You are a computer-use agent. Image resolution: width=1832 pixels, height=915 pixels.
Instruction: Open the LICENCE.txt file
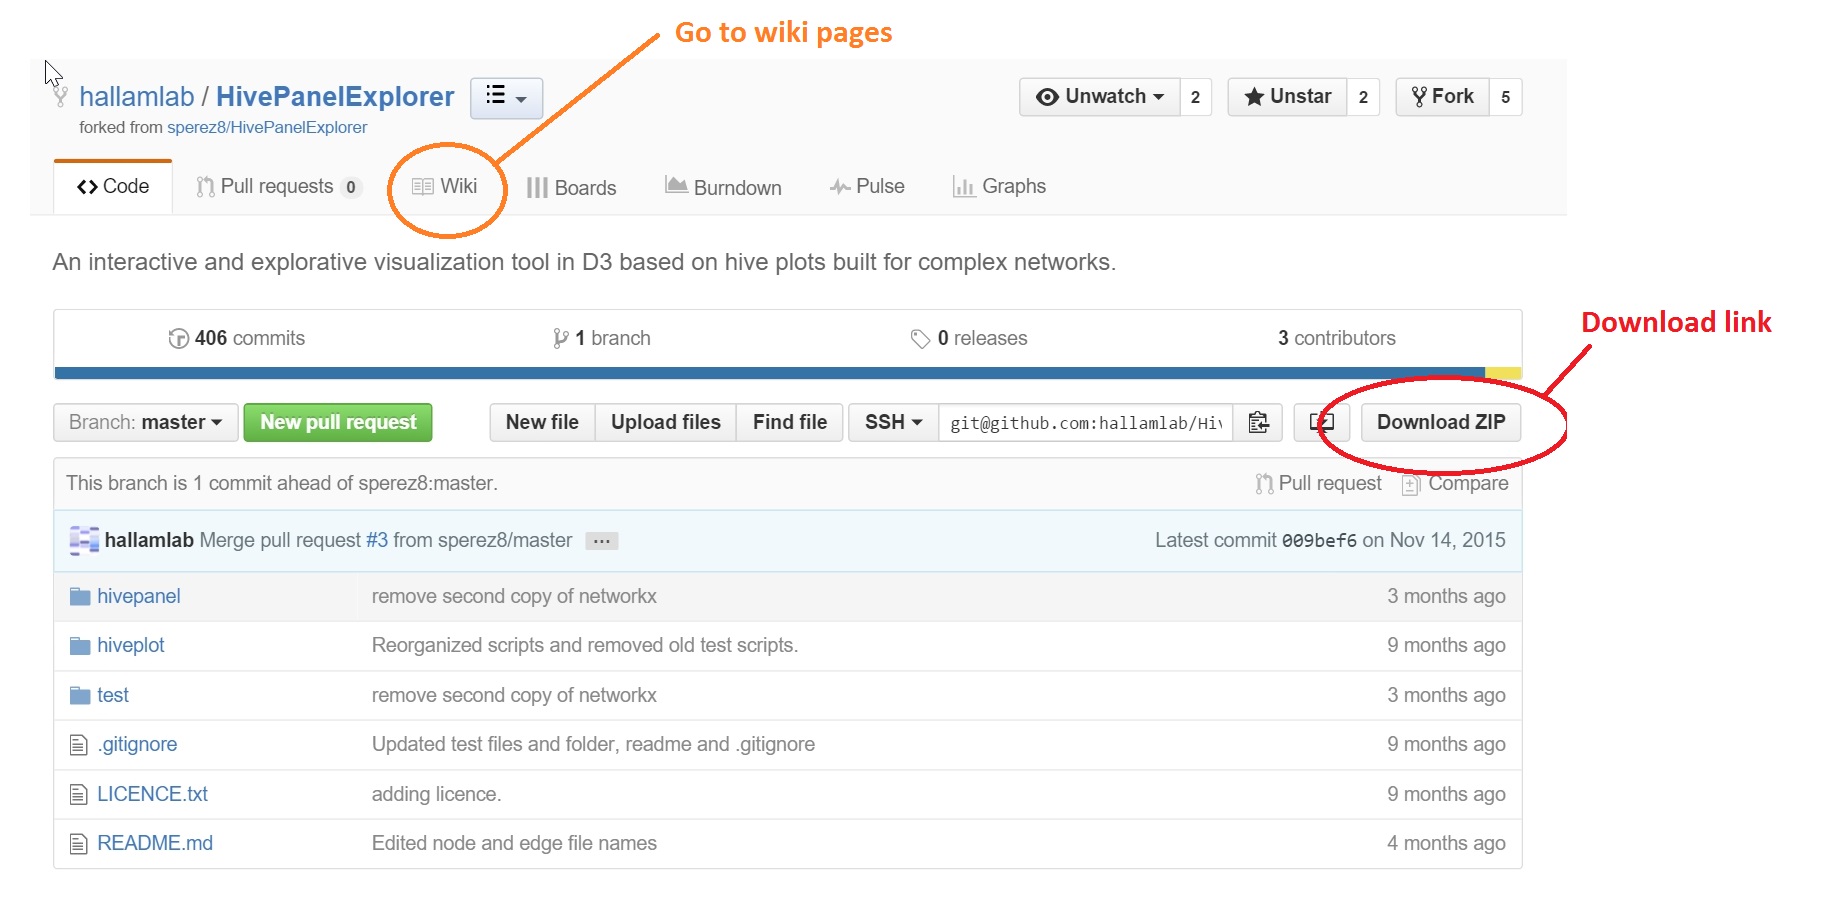[x=152, y=794]
